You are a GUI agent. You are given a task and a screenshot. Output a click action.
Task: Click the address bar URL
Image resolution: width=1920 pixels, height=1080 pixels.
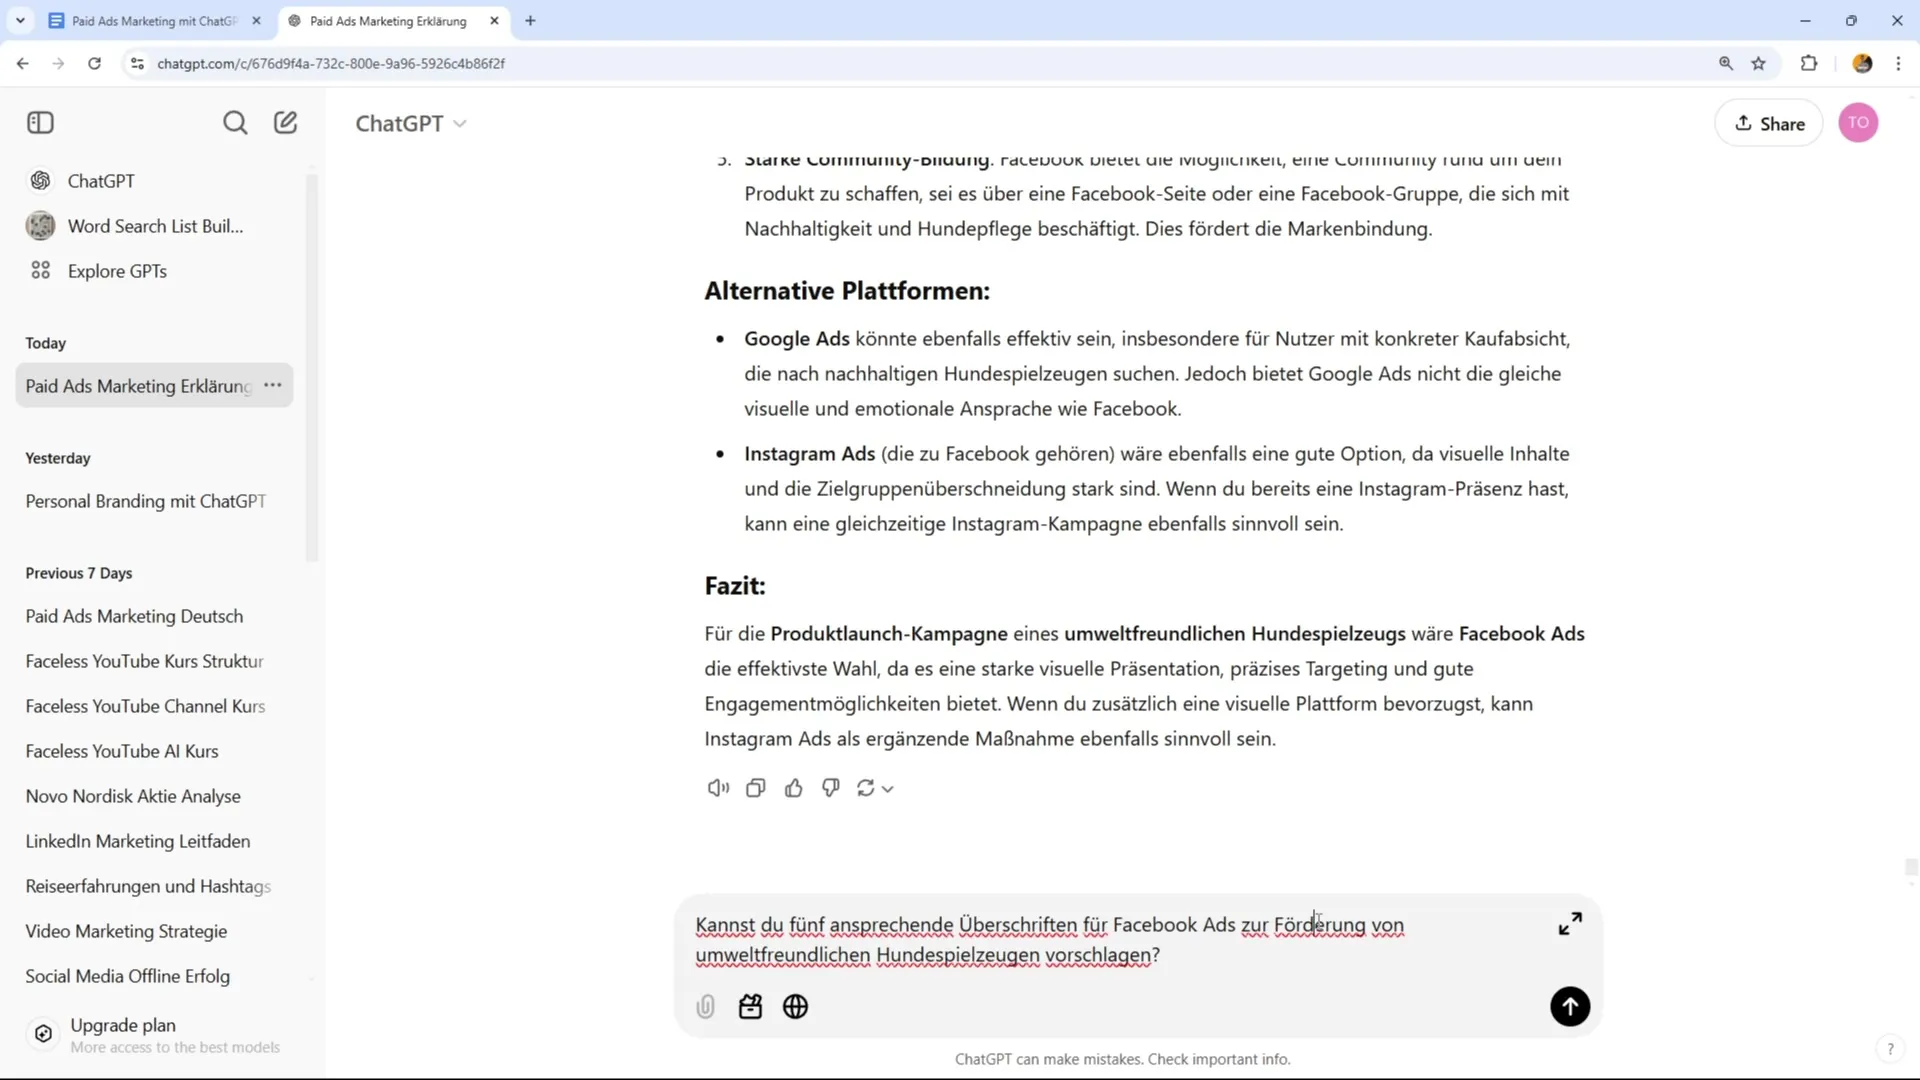[x=331, y=63]
